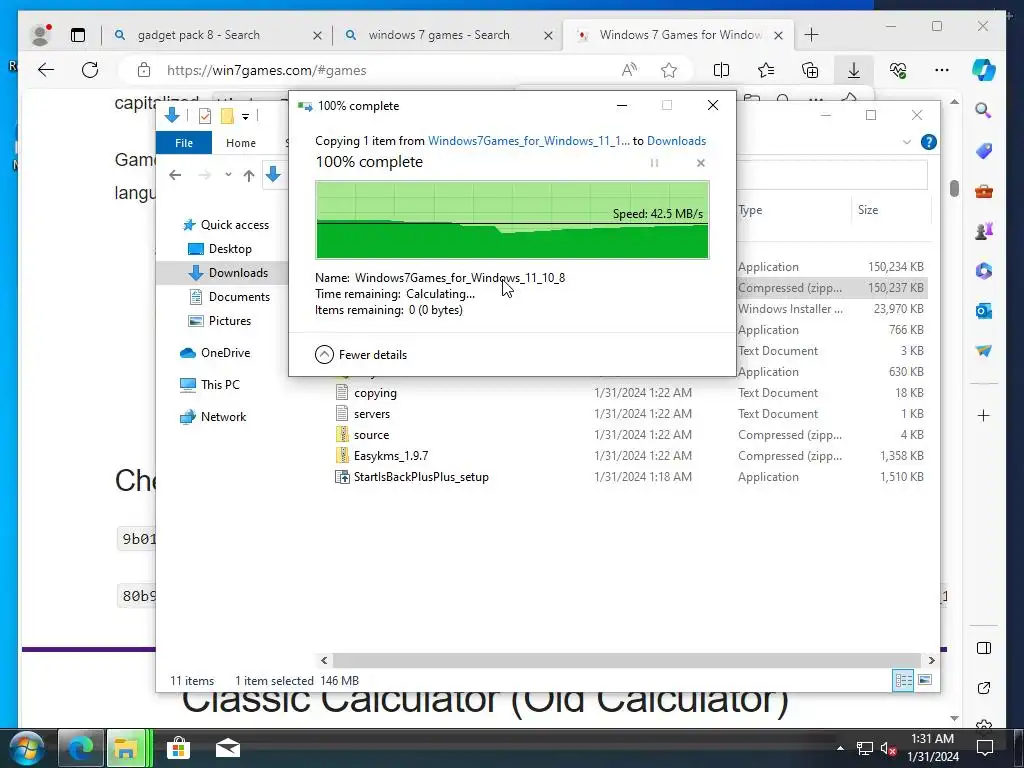1024x768 pixels.
Task: Open Browser essentials heart icon
Action: [898, 70]
